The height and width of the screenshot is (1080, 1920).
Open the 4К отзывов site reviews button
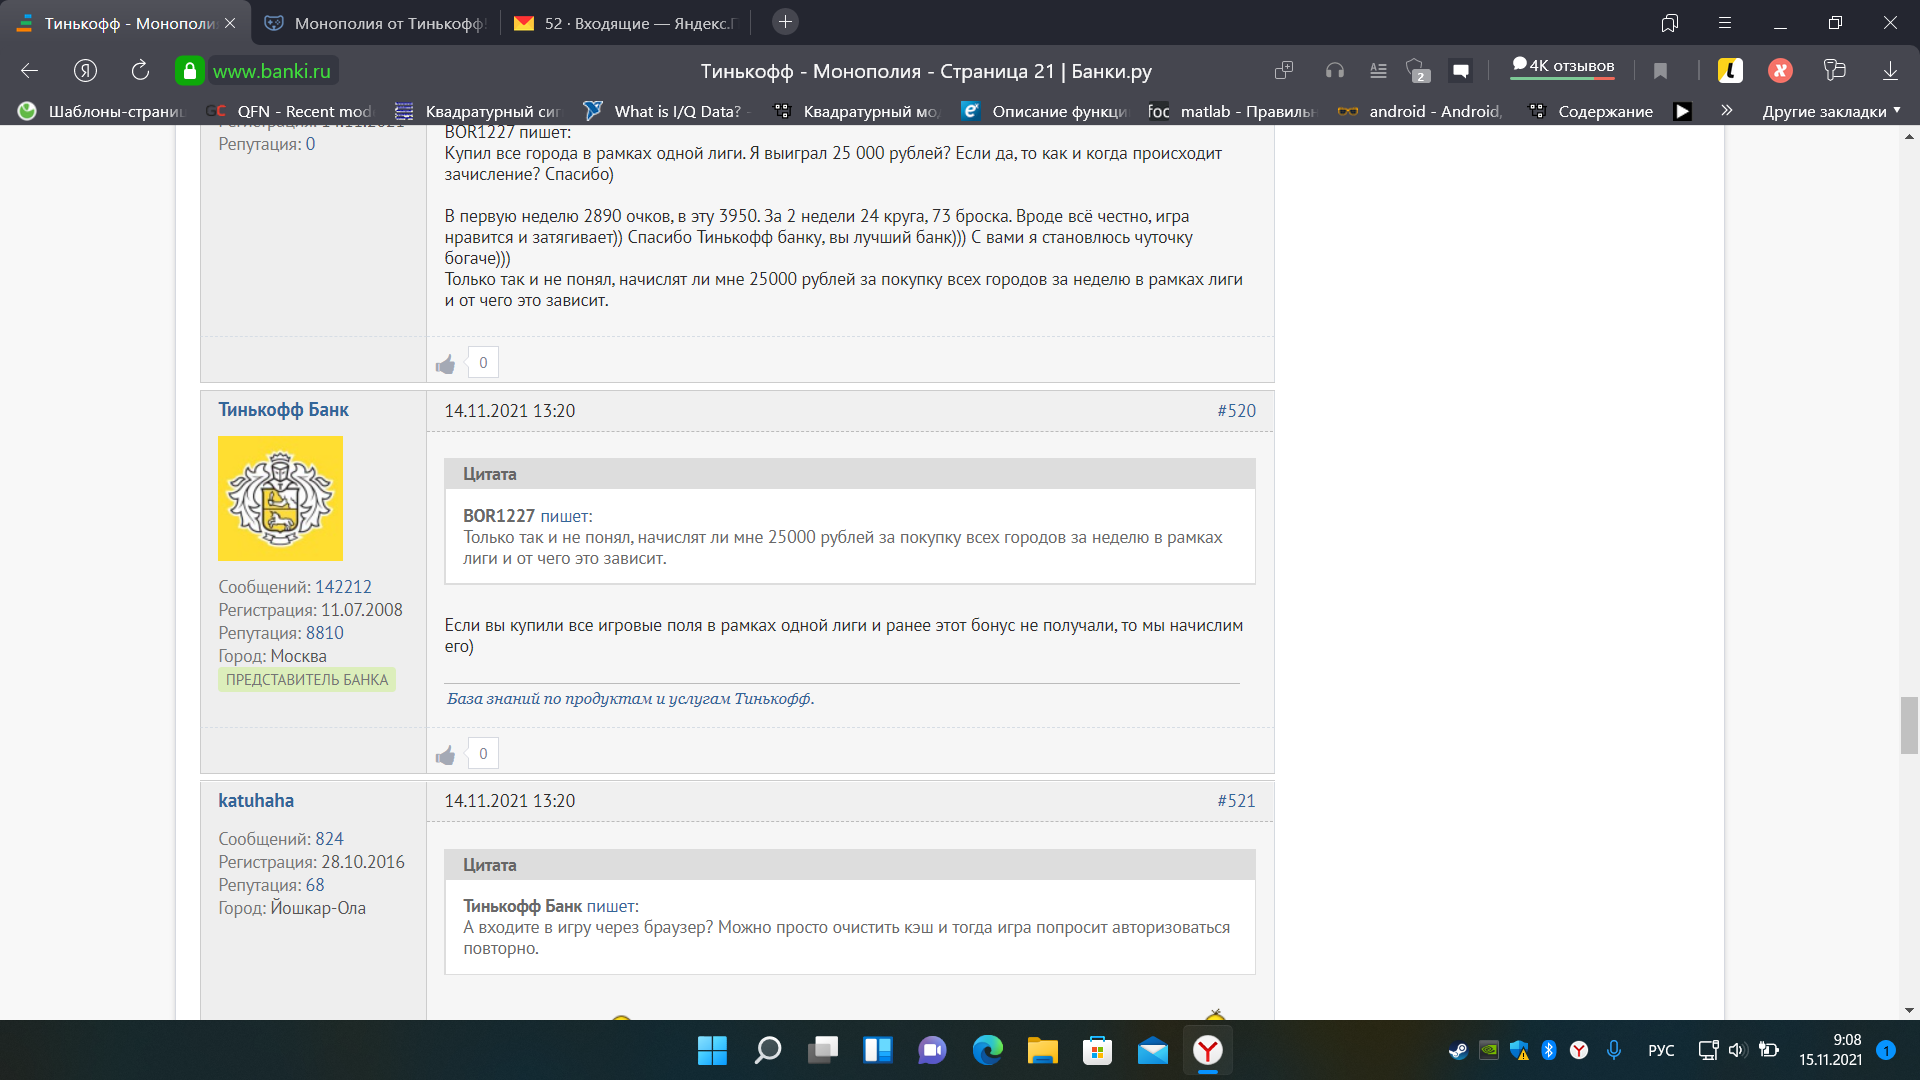pyautogui.click(x=1563, y=66)
